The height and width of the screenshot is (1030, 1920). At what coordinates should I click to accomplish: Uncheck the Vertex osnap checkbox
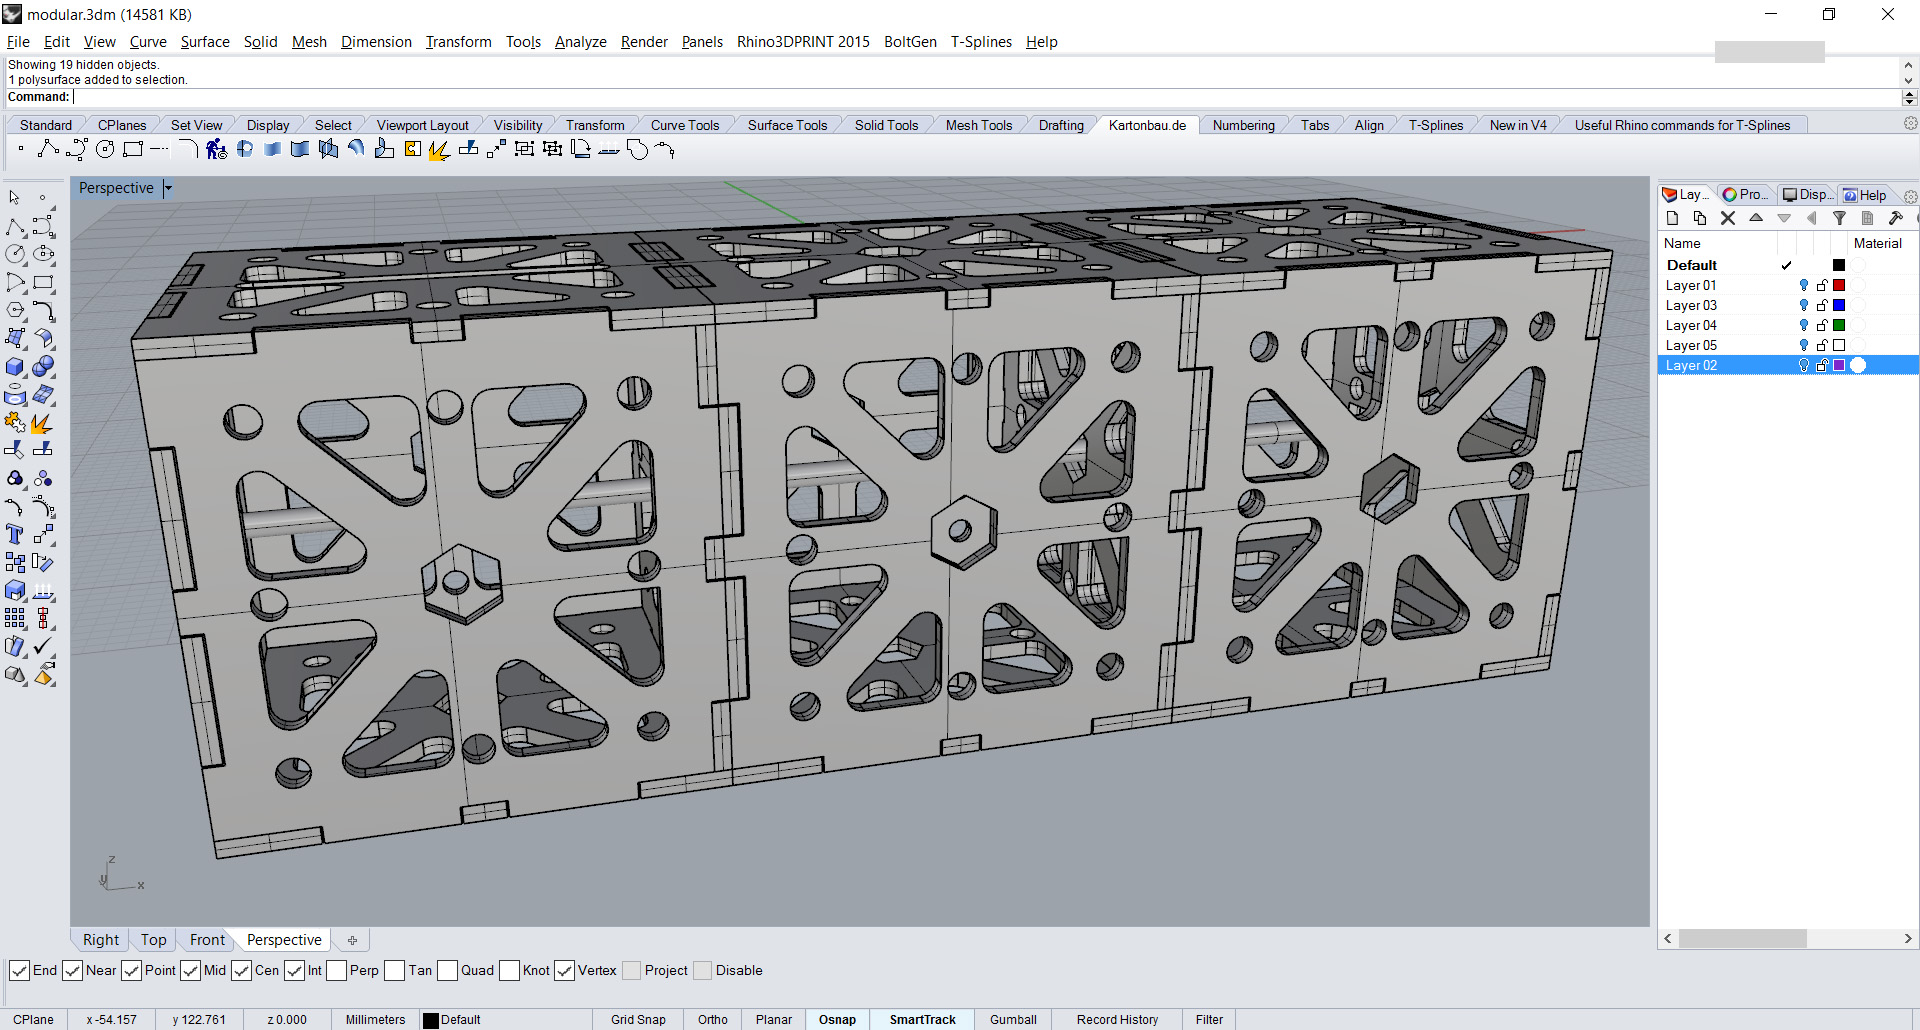[x=565, y=971]
